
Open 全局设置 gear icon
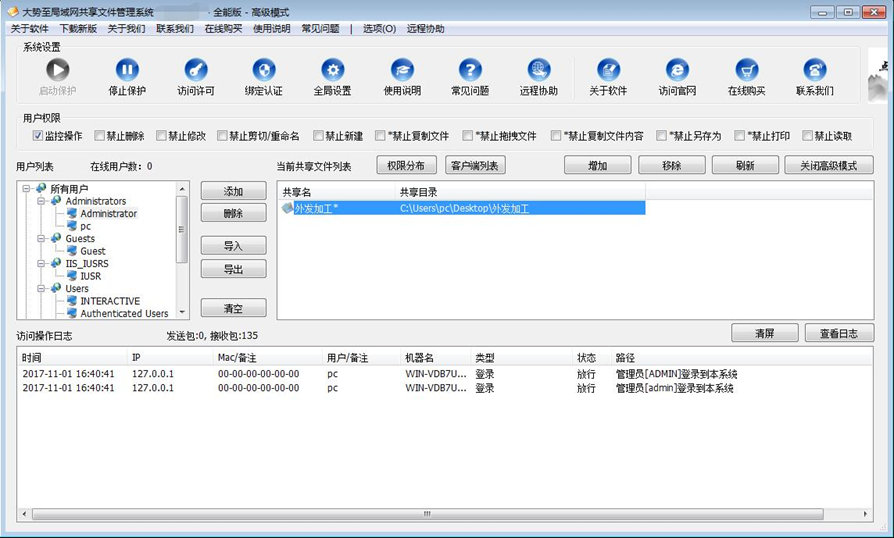pos(332,70)
